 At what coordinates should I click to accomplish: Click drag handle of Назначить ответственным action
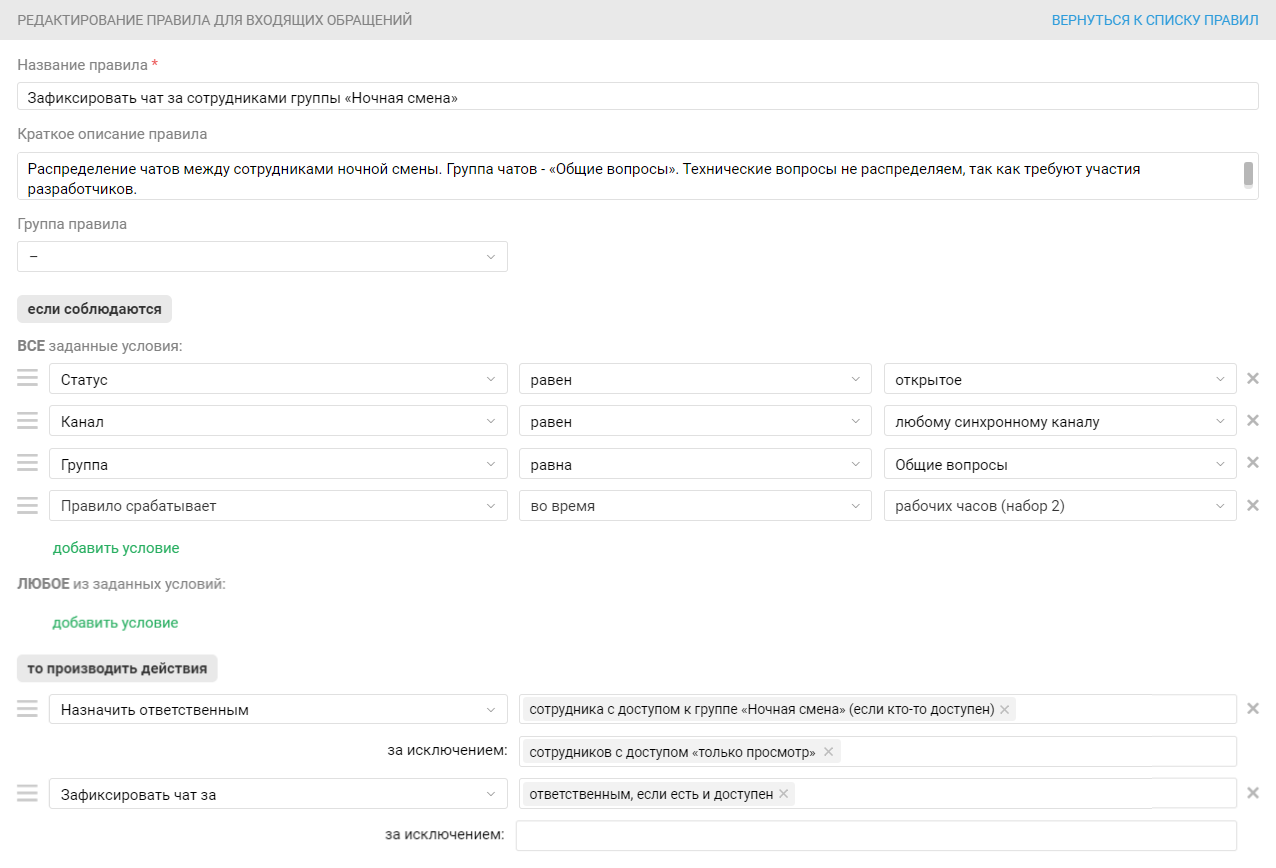pyautogui.click(x=28, y=709)
